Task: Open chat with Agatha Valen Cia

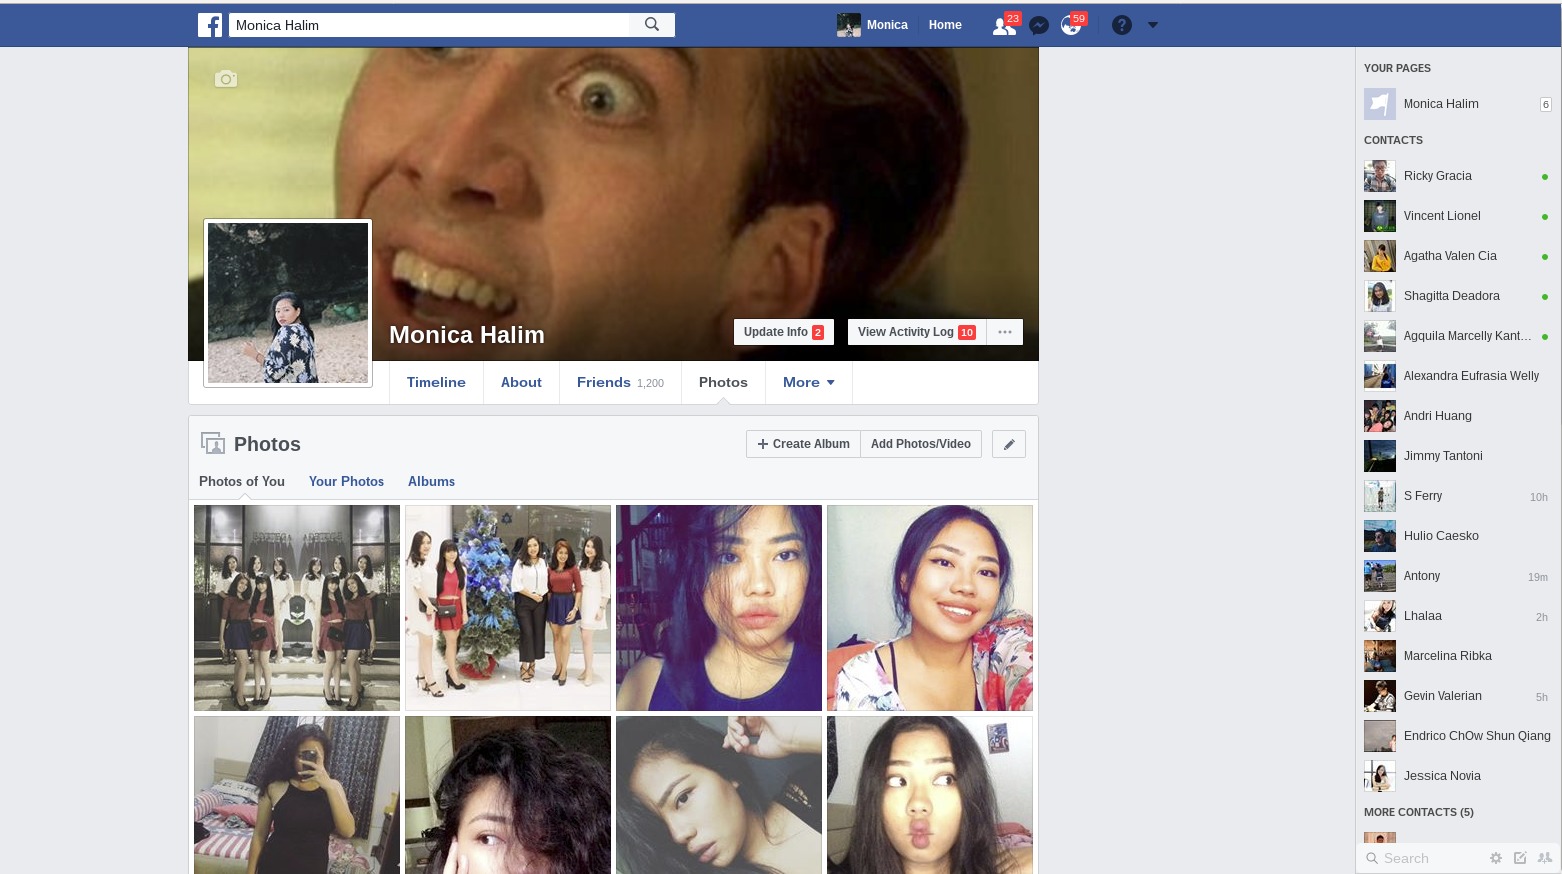Action: [x=1457, y=256]
